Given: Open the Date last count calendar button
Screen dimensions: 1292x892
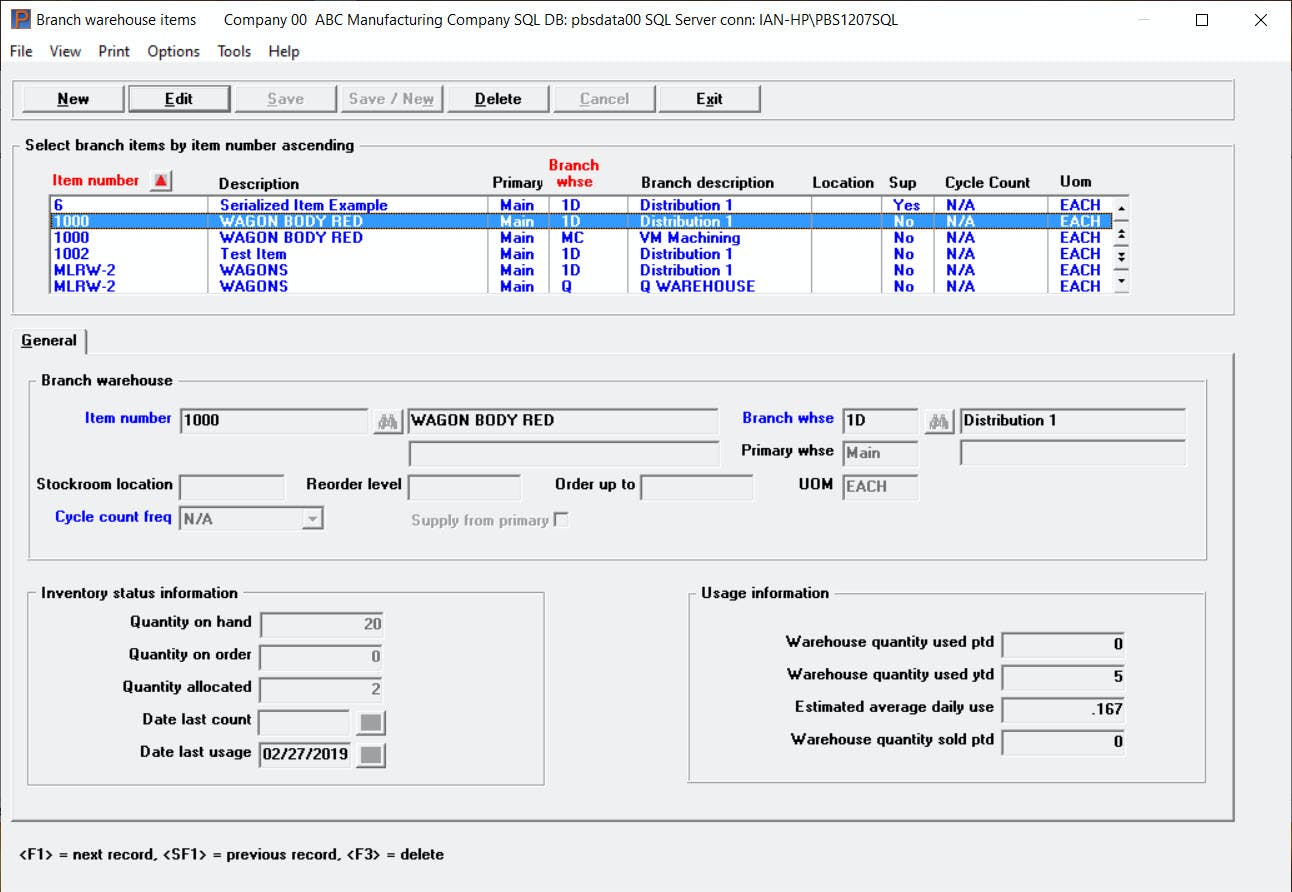Looking at the screenshot, I should pos(371,723).
